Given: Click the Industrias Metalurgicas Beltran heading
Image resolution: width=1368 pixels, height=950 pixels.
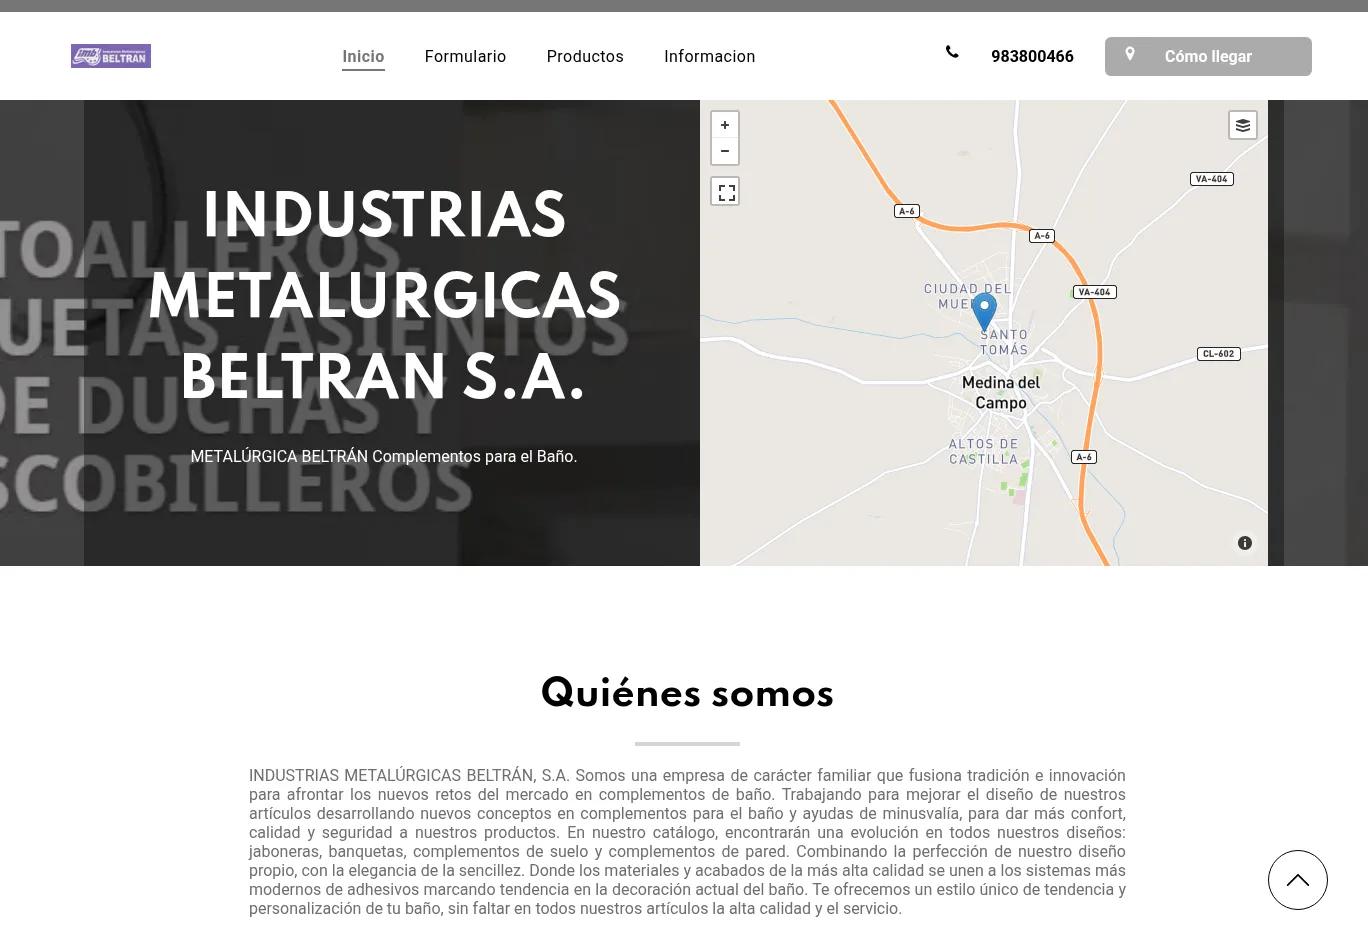Looking at the screenshot, I should coord(384,296).
